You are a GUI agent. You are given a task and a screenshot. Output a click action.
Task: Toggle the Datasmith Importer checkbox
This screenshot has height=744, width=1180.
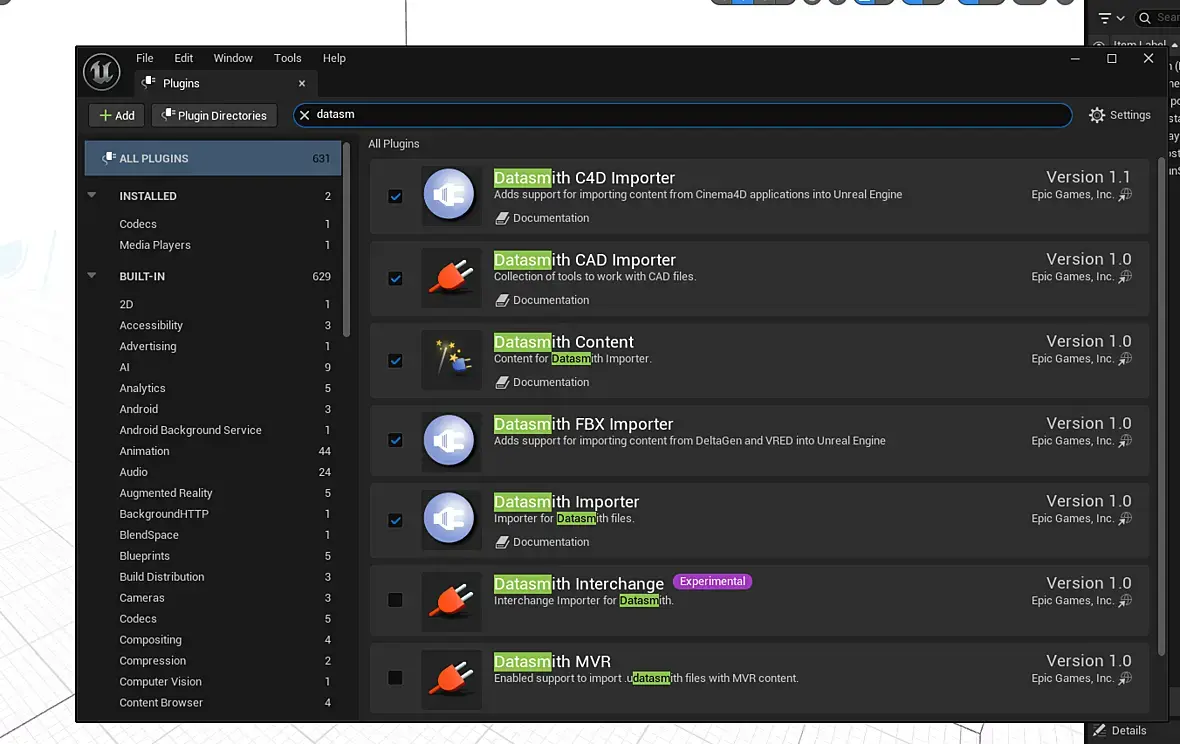coord(395,520)
